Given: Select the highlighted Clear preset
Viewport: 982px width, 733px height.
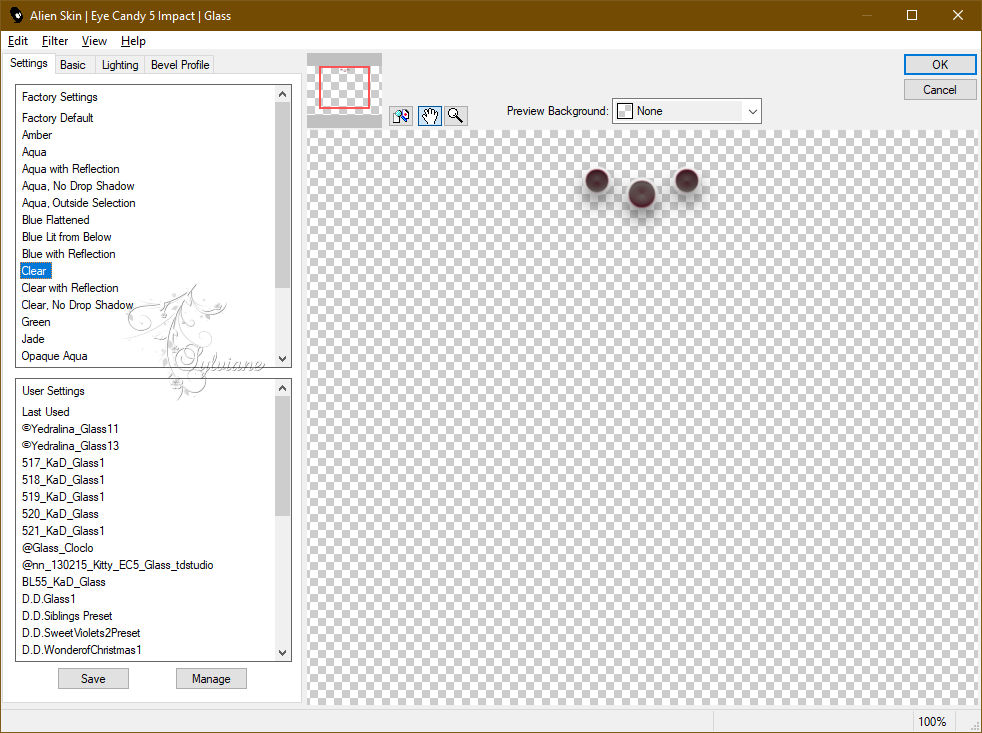Looking at the screenshot, I should tap(36, 271).
